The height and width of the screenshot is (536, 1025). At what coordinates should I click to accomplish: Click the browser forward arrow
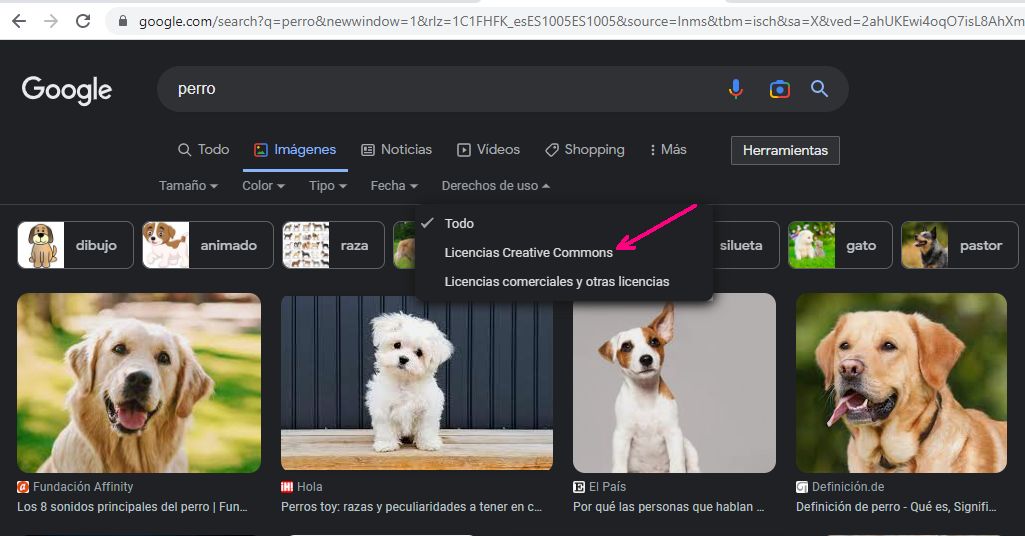50,21
